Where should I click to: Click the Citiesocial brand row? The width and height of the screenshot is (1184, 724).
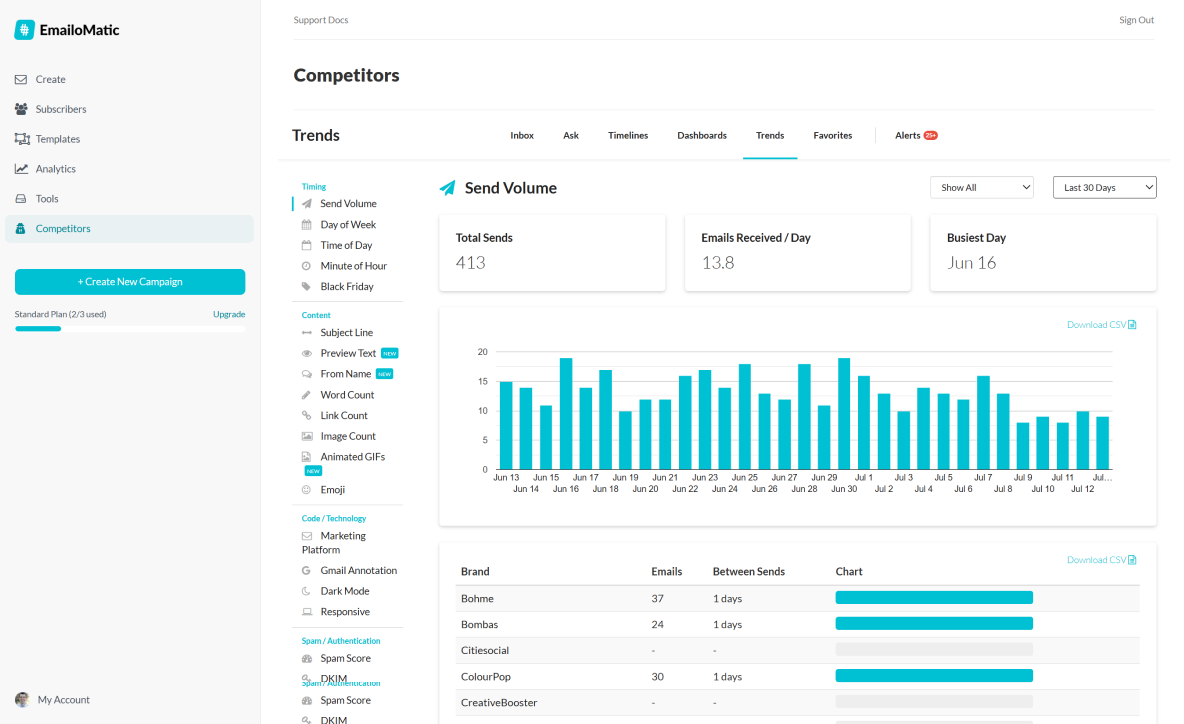(x=797, y=650)
